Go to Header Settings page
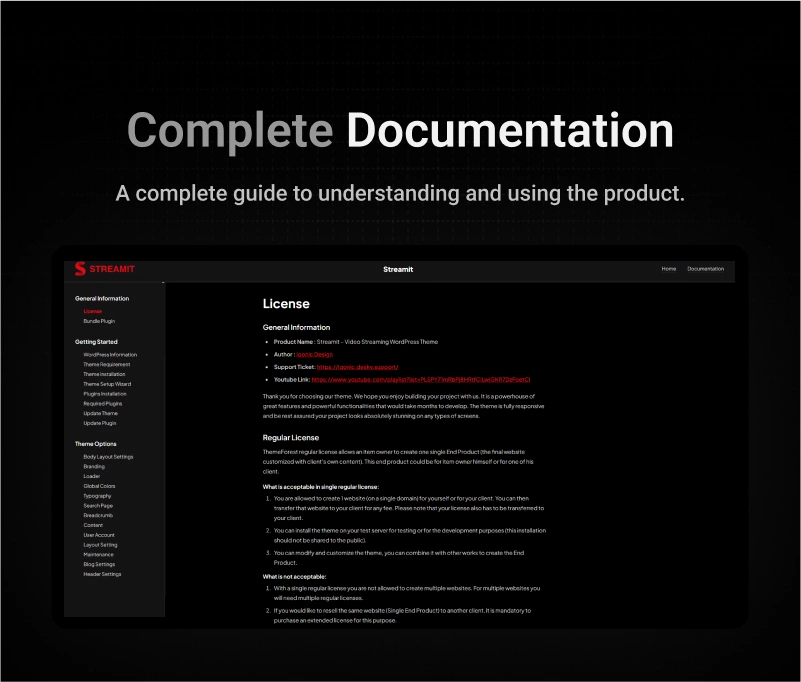801x682 pixels. click(102, 574)
